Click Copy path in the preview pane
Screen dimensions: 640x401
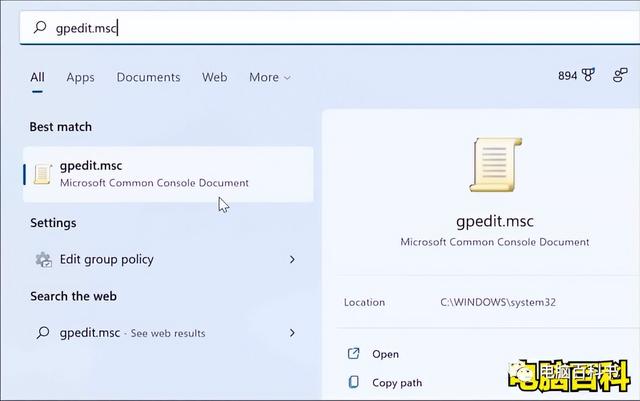[397, 383]
